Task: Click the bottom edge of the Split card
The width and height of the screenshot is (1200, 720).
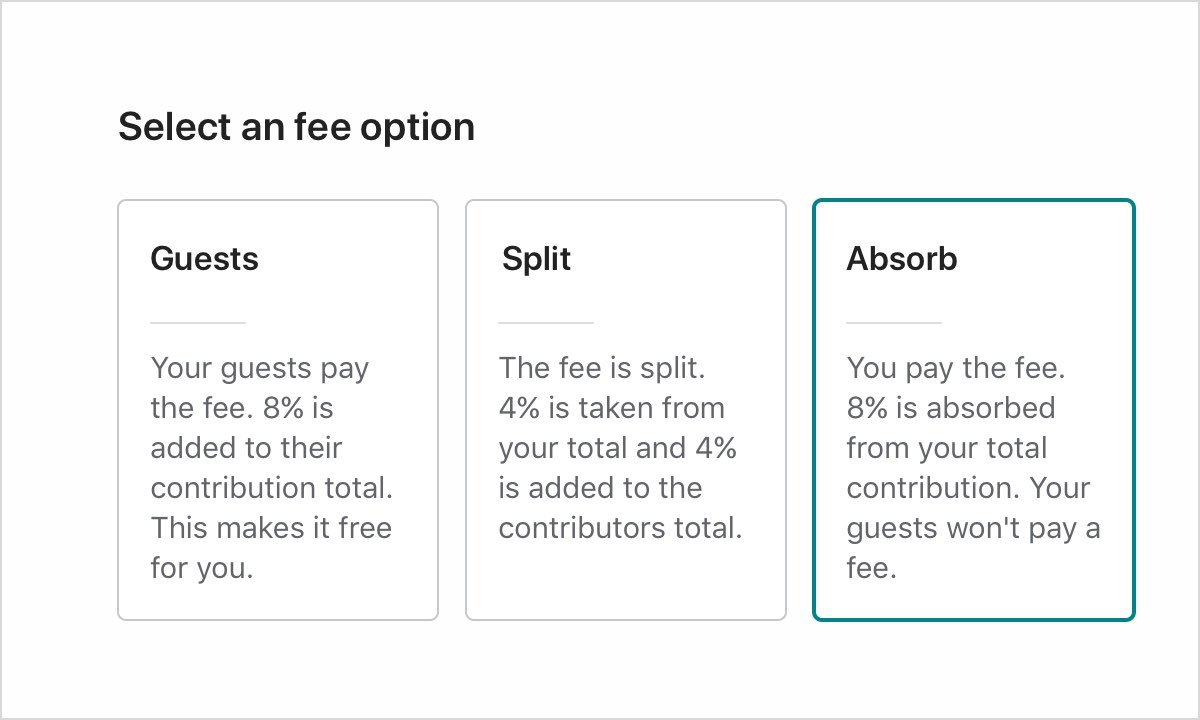Action: 626,617
